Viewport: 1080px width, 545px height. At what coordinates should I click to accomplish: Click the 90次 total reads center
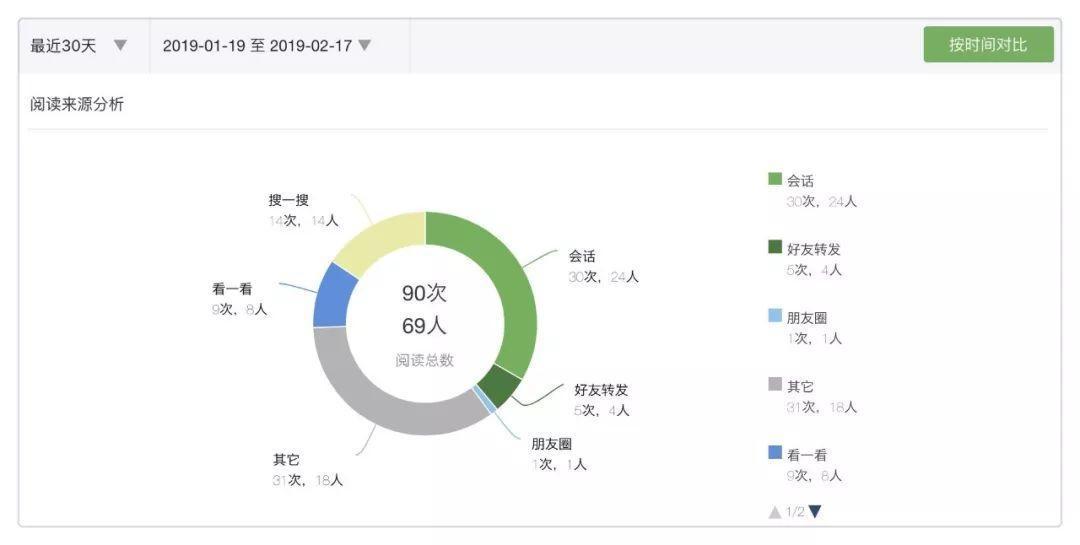pyautogui.click(x=424, y=294)
